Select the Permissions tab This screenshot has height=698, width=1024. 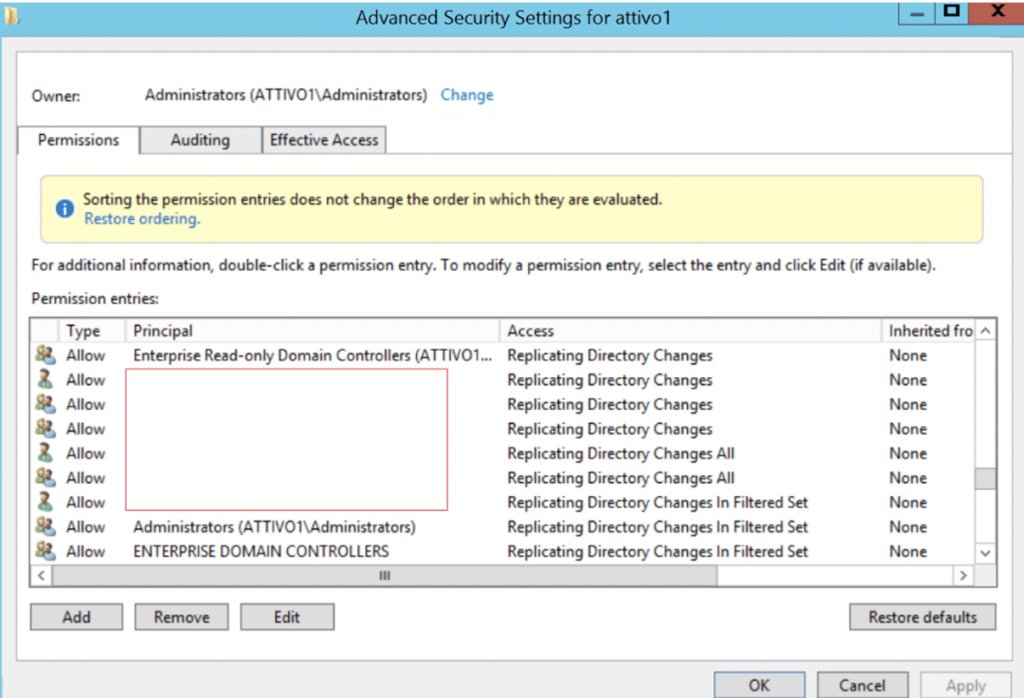pyautogui.click(x=78, y=140)
